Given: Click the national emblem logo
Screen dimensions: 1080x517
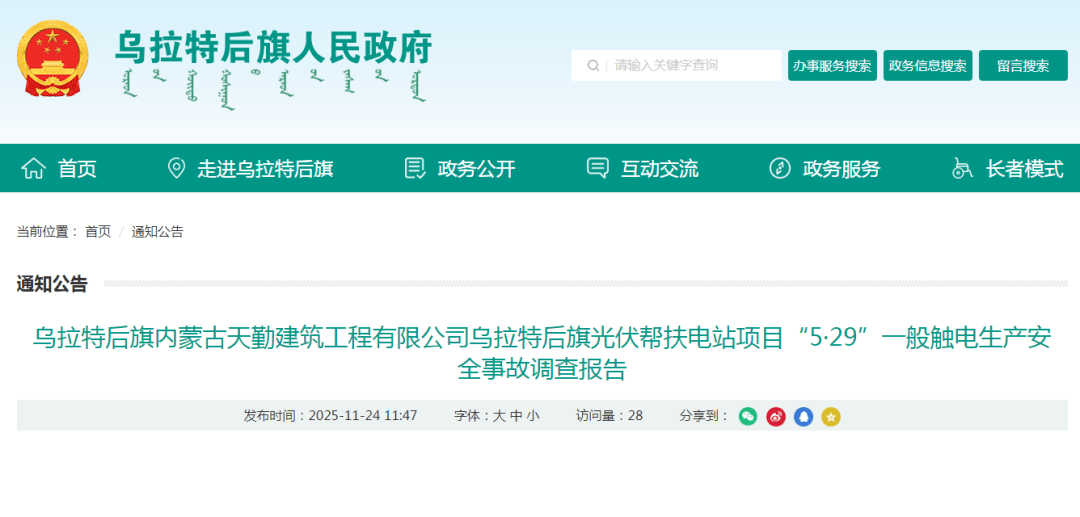Looking at the screenshot, I should 53,59.
